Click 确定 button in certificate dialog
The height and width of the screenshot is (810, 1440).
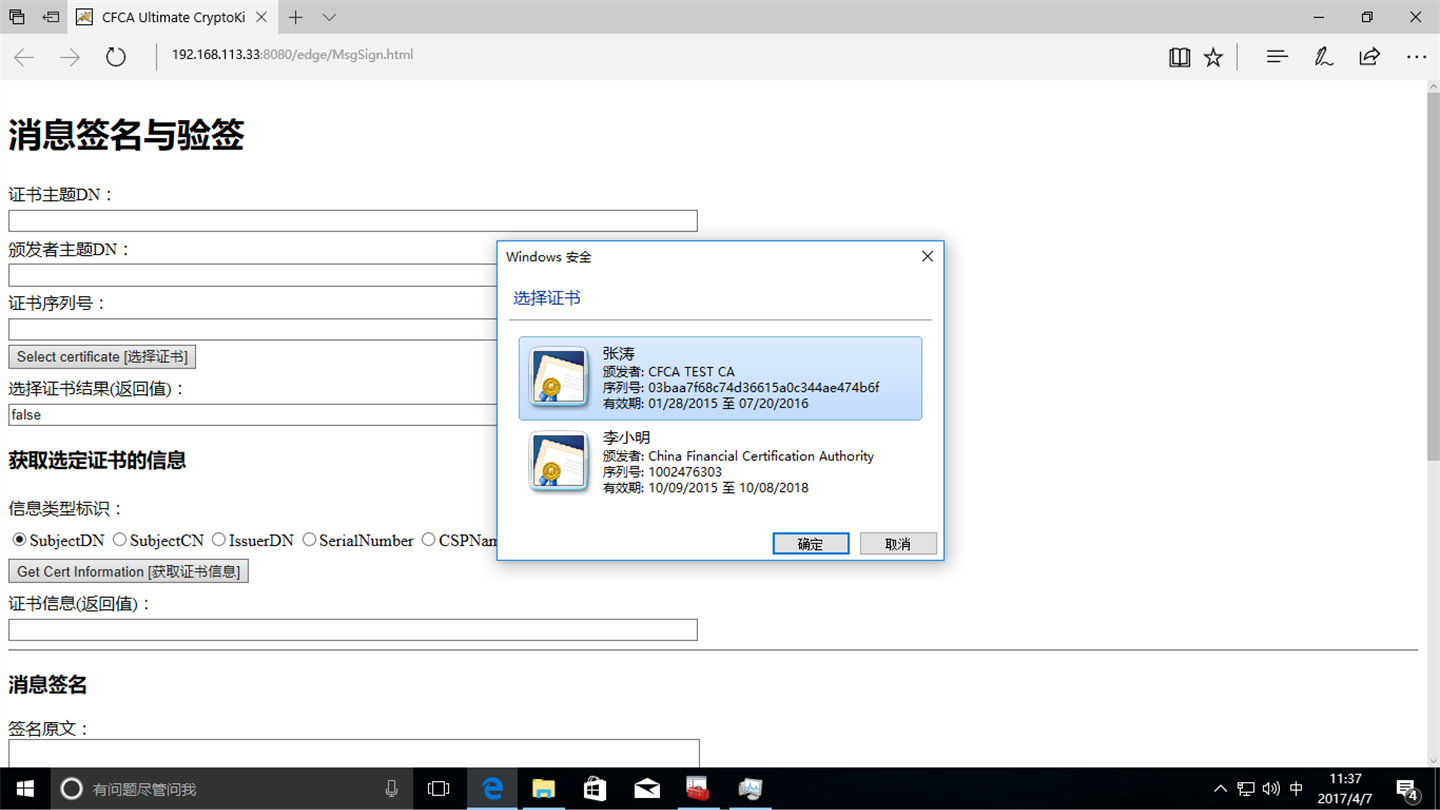[x=811, y=543]
